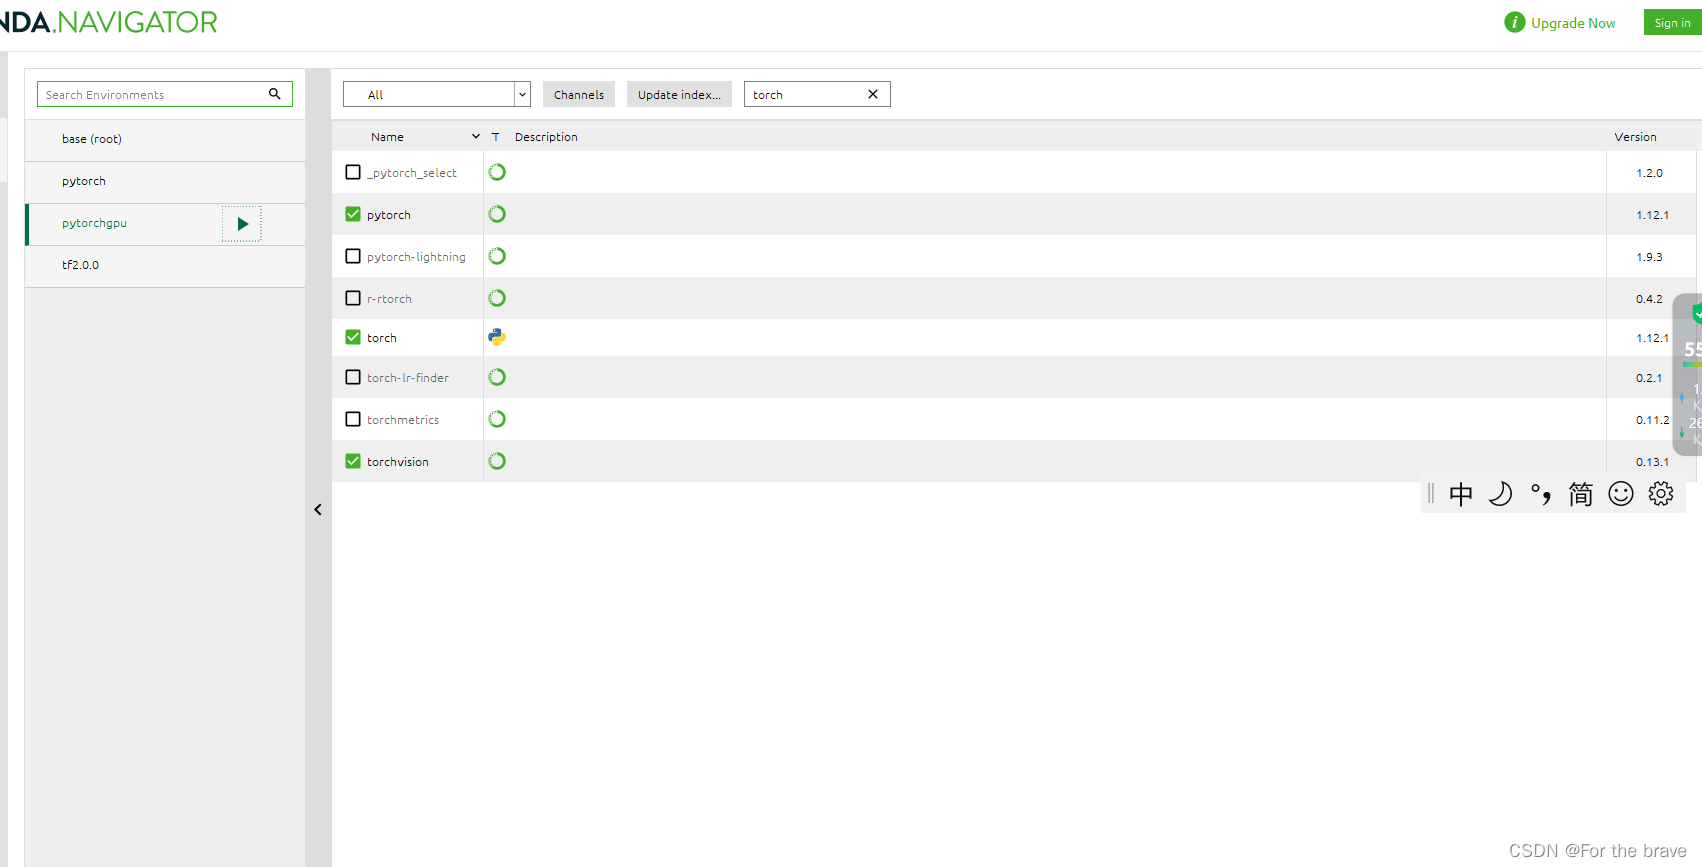Uncheck the torch package checkbox
Viewport: 1702px width, 867px height.
click(x=353, y=337)
